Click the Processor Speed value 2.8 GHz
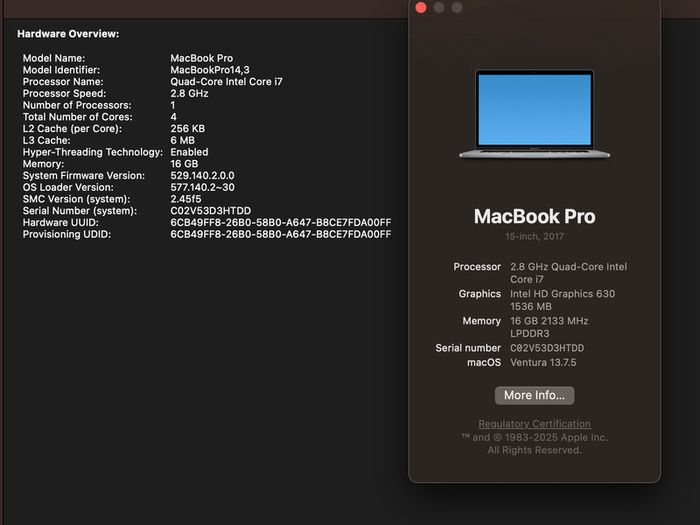Image resolution: width=700 pixels, height=525 pixels. coord(189,94)
